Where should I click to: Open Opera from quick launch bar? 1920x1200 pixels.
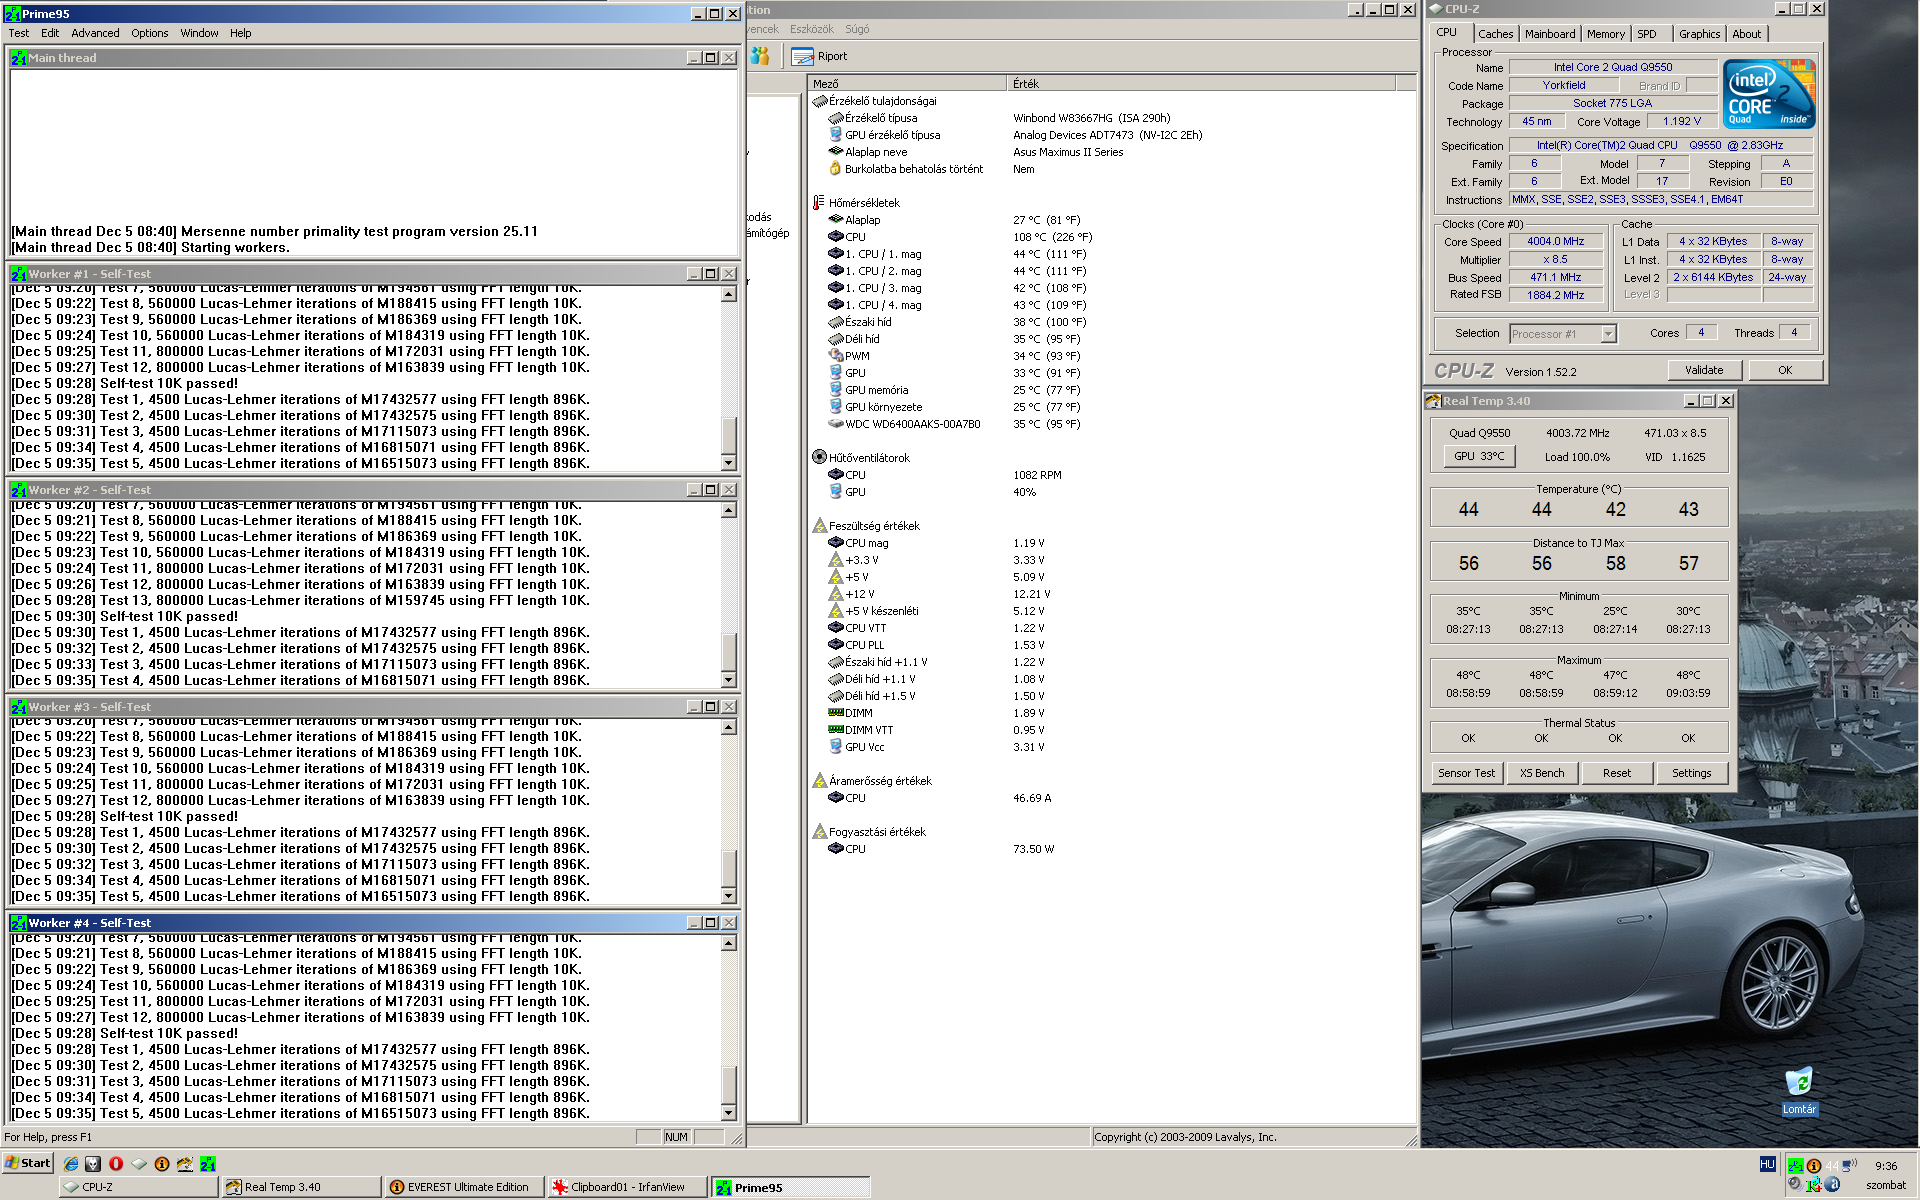click(x=116, y=1163)
